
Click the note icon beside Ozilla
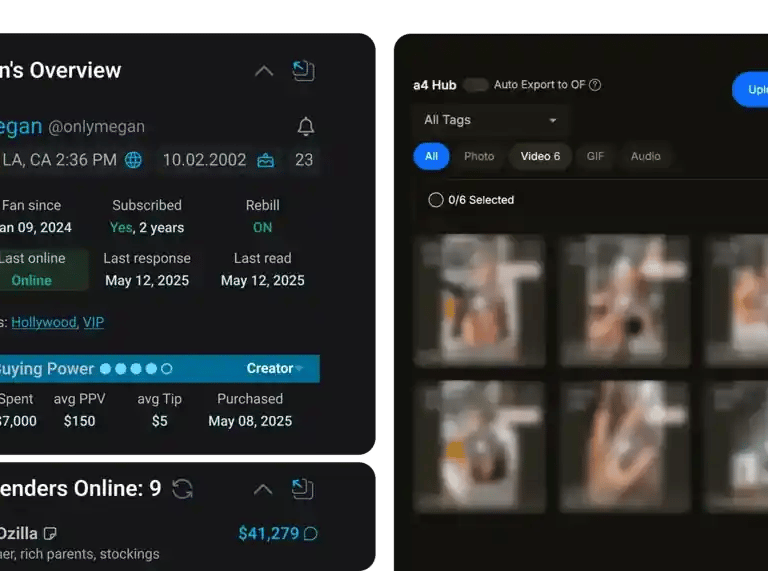pyautogui.click(x=50, y=533)
